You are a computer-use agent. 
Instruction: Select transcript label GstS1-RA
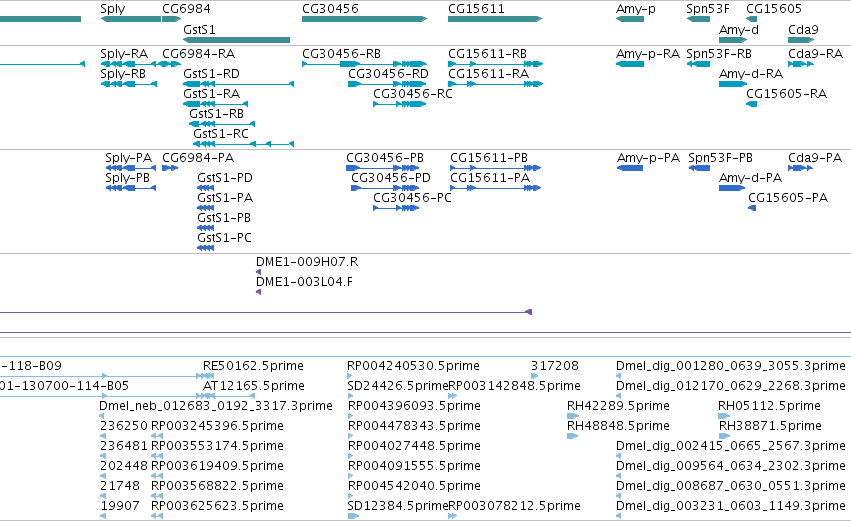pyautogui.click(x=211, y=94)
